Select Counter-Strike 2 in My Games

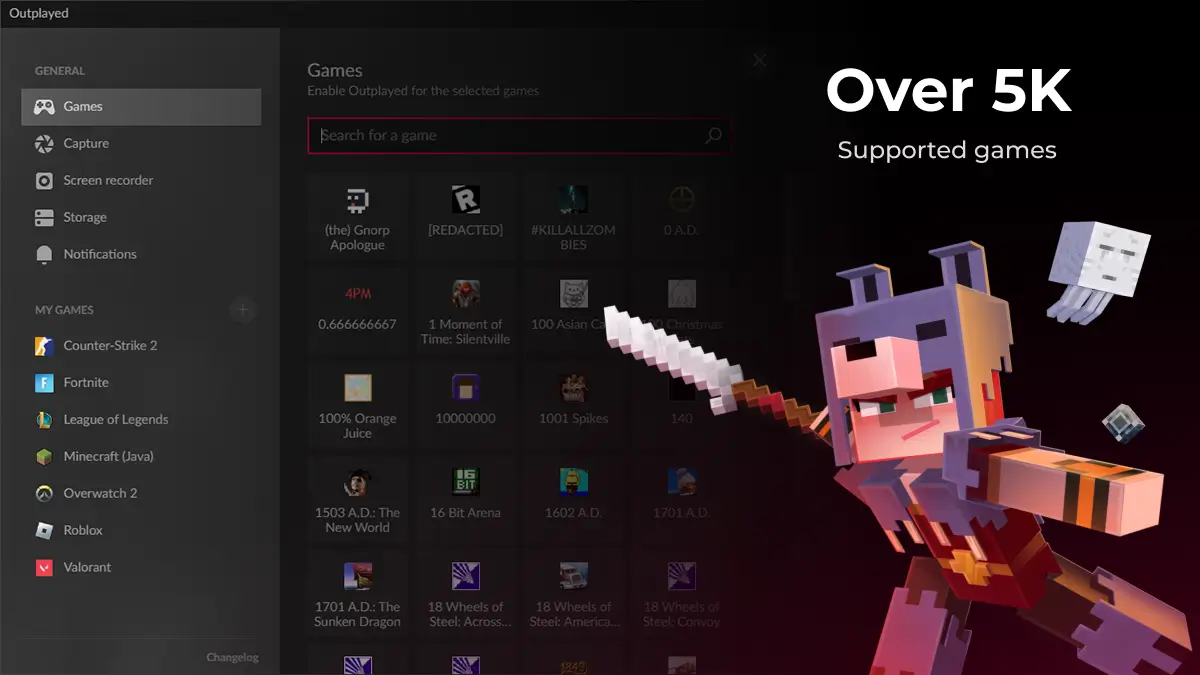point(141,346)
